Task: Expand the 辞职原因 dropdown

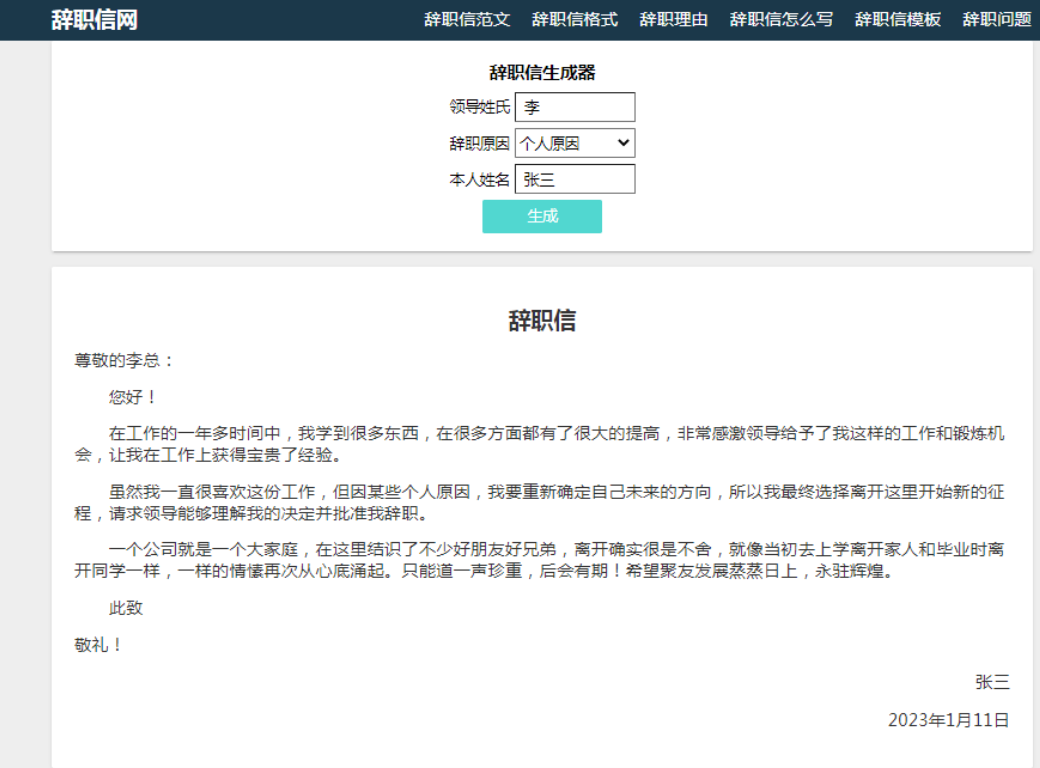Action: click(x=575, y=143)
